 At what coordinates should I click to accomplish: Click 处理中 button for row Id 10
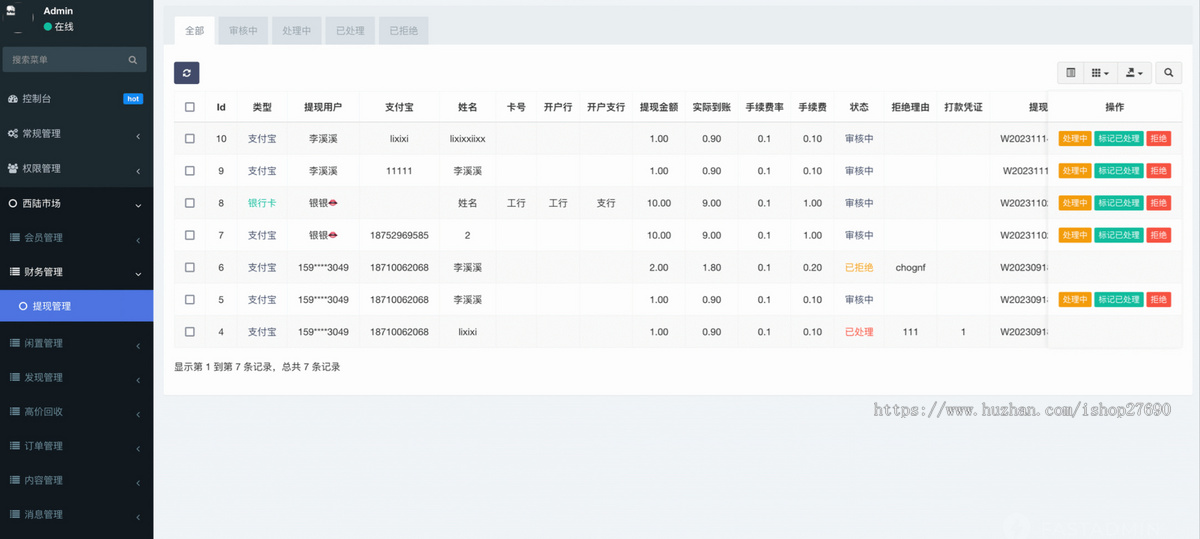pyautogui.click(x=1075, y=139)
